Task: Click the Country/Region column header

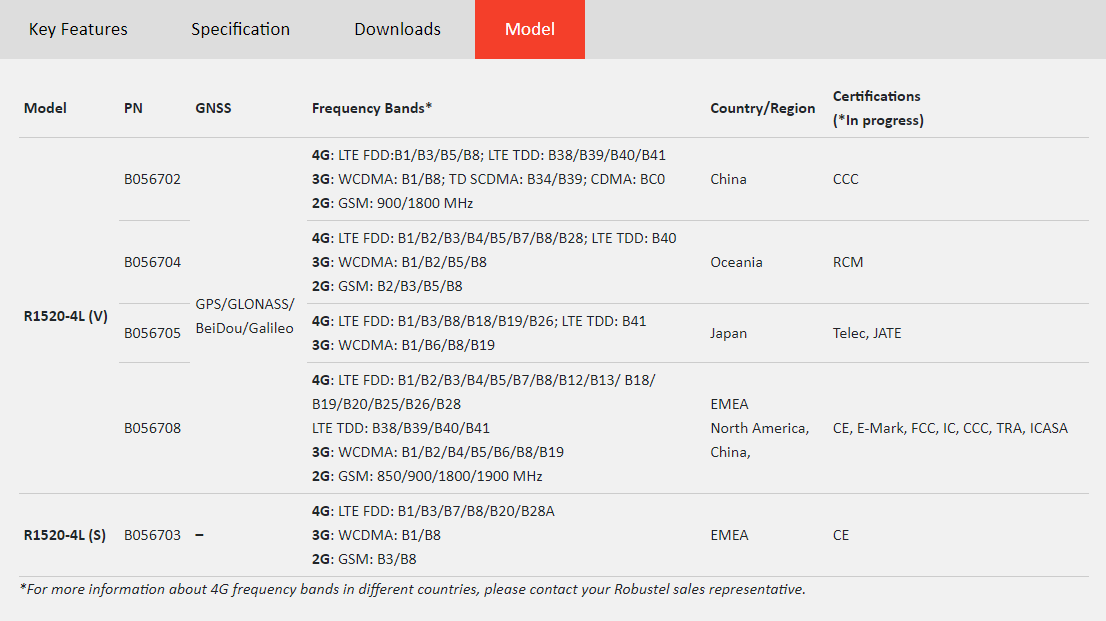Action: coord(762,108)
